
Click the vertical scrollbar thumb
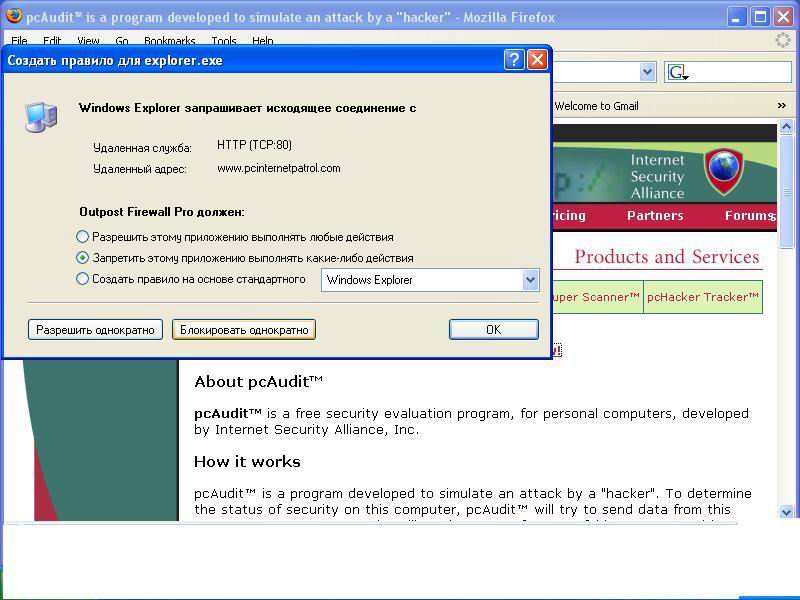coord(786,191)
